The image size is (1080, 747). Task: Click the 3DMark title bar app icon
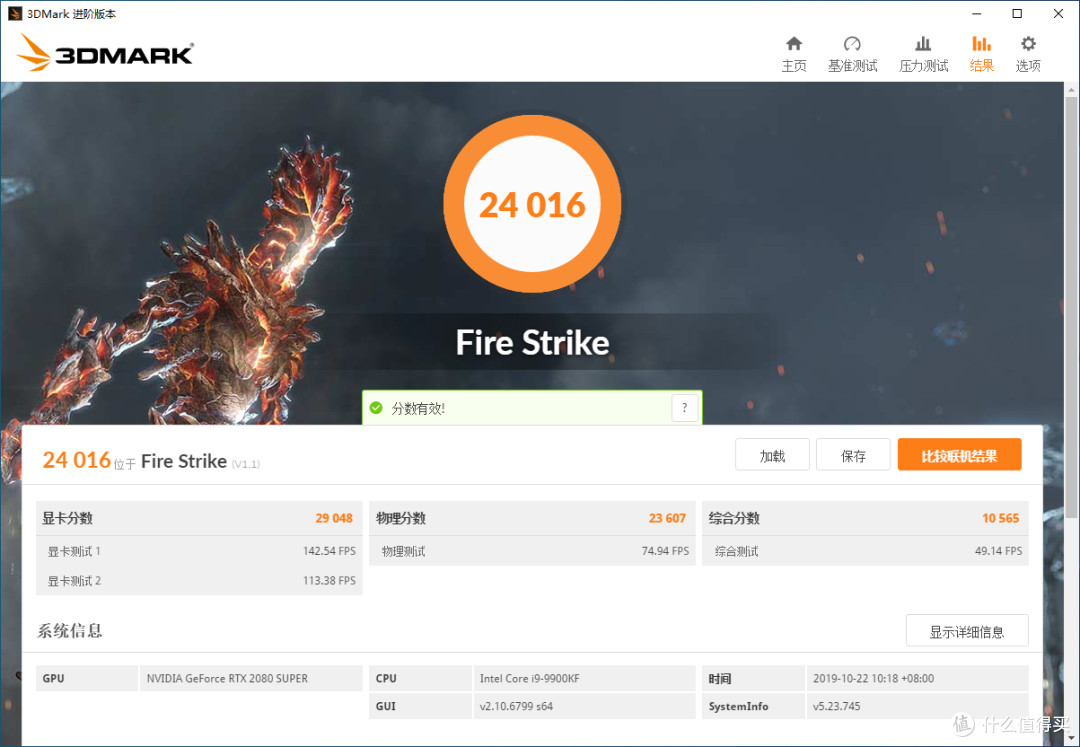pyautogui.click(x=15, y=14)
